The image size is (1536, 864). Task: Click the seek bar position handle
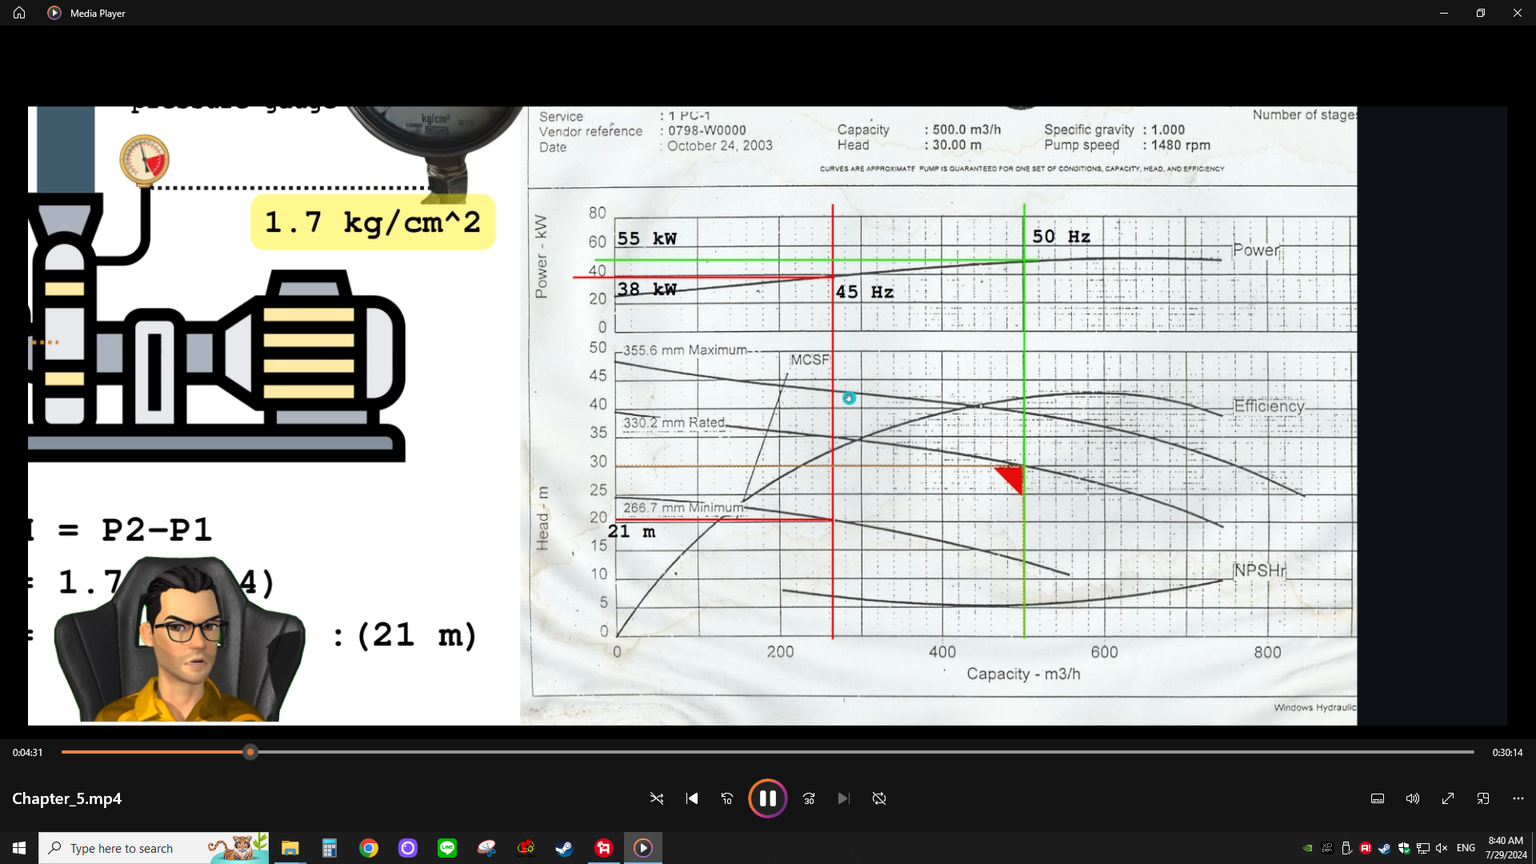(250, 752)
